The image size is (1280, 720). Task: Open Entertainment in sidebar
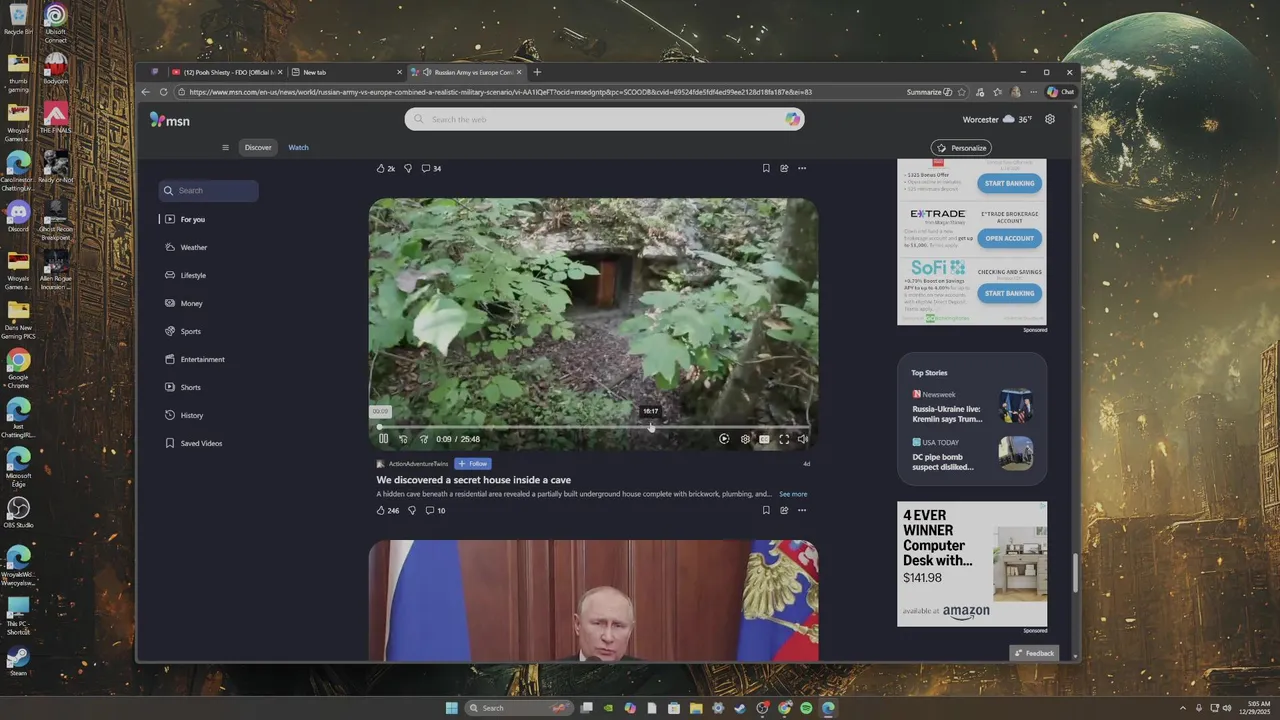202,359
